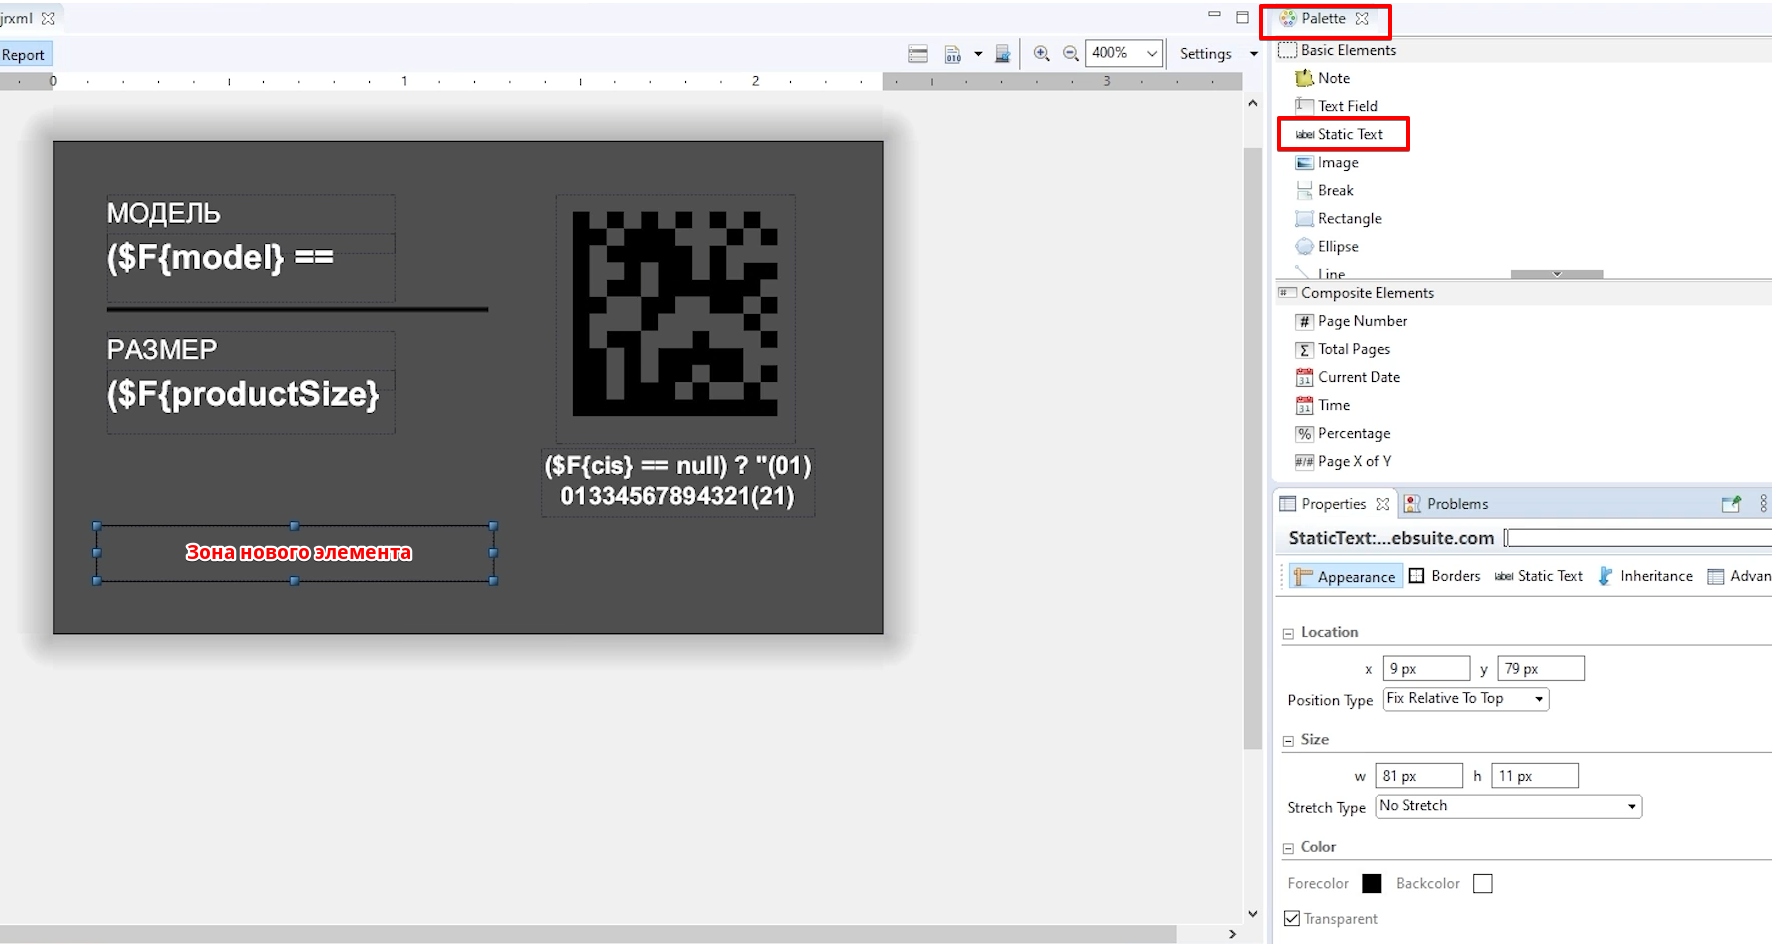
Task: Click the compile report 010 icon
Action: pyautogui.click(x=953, y=54)
